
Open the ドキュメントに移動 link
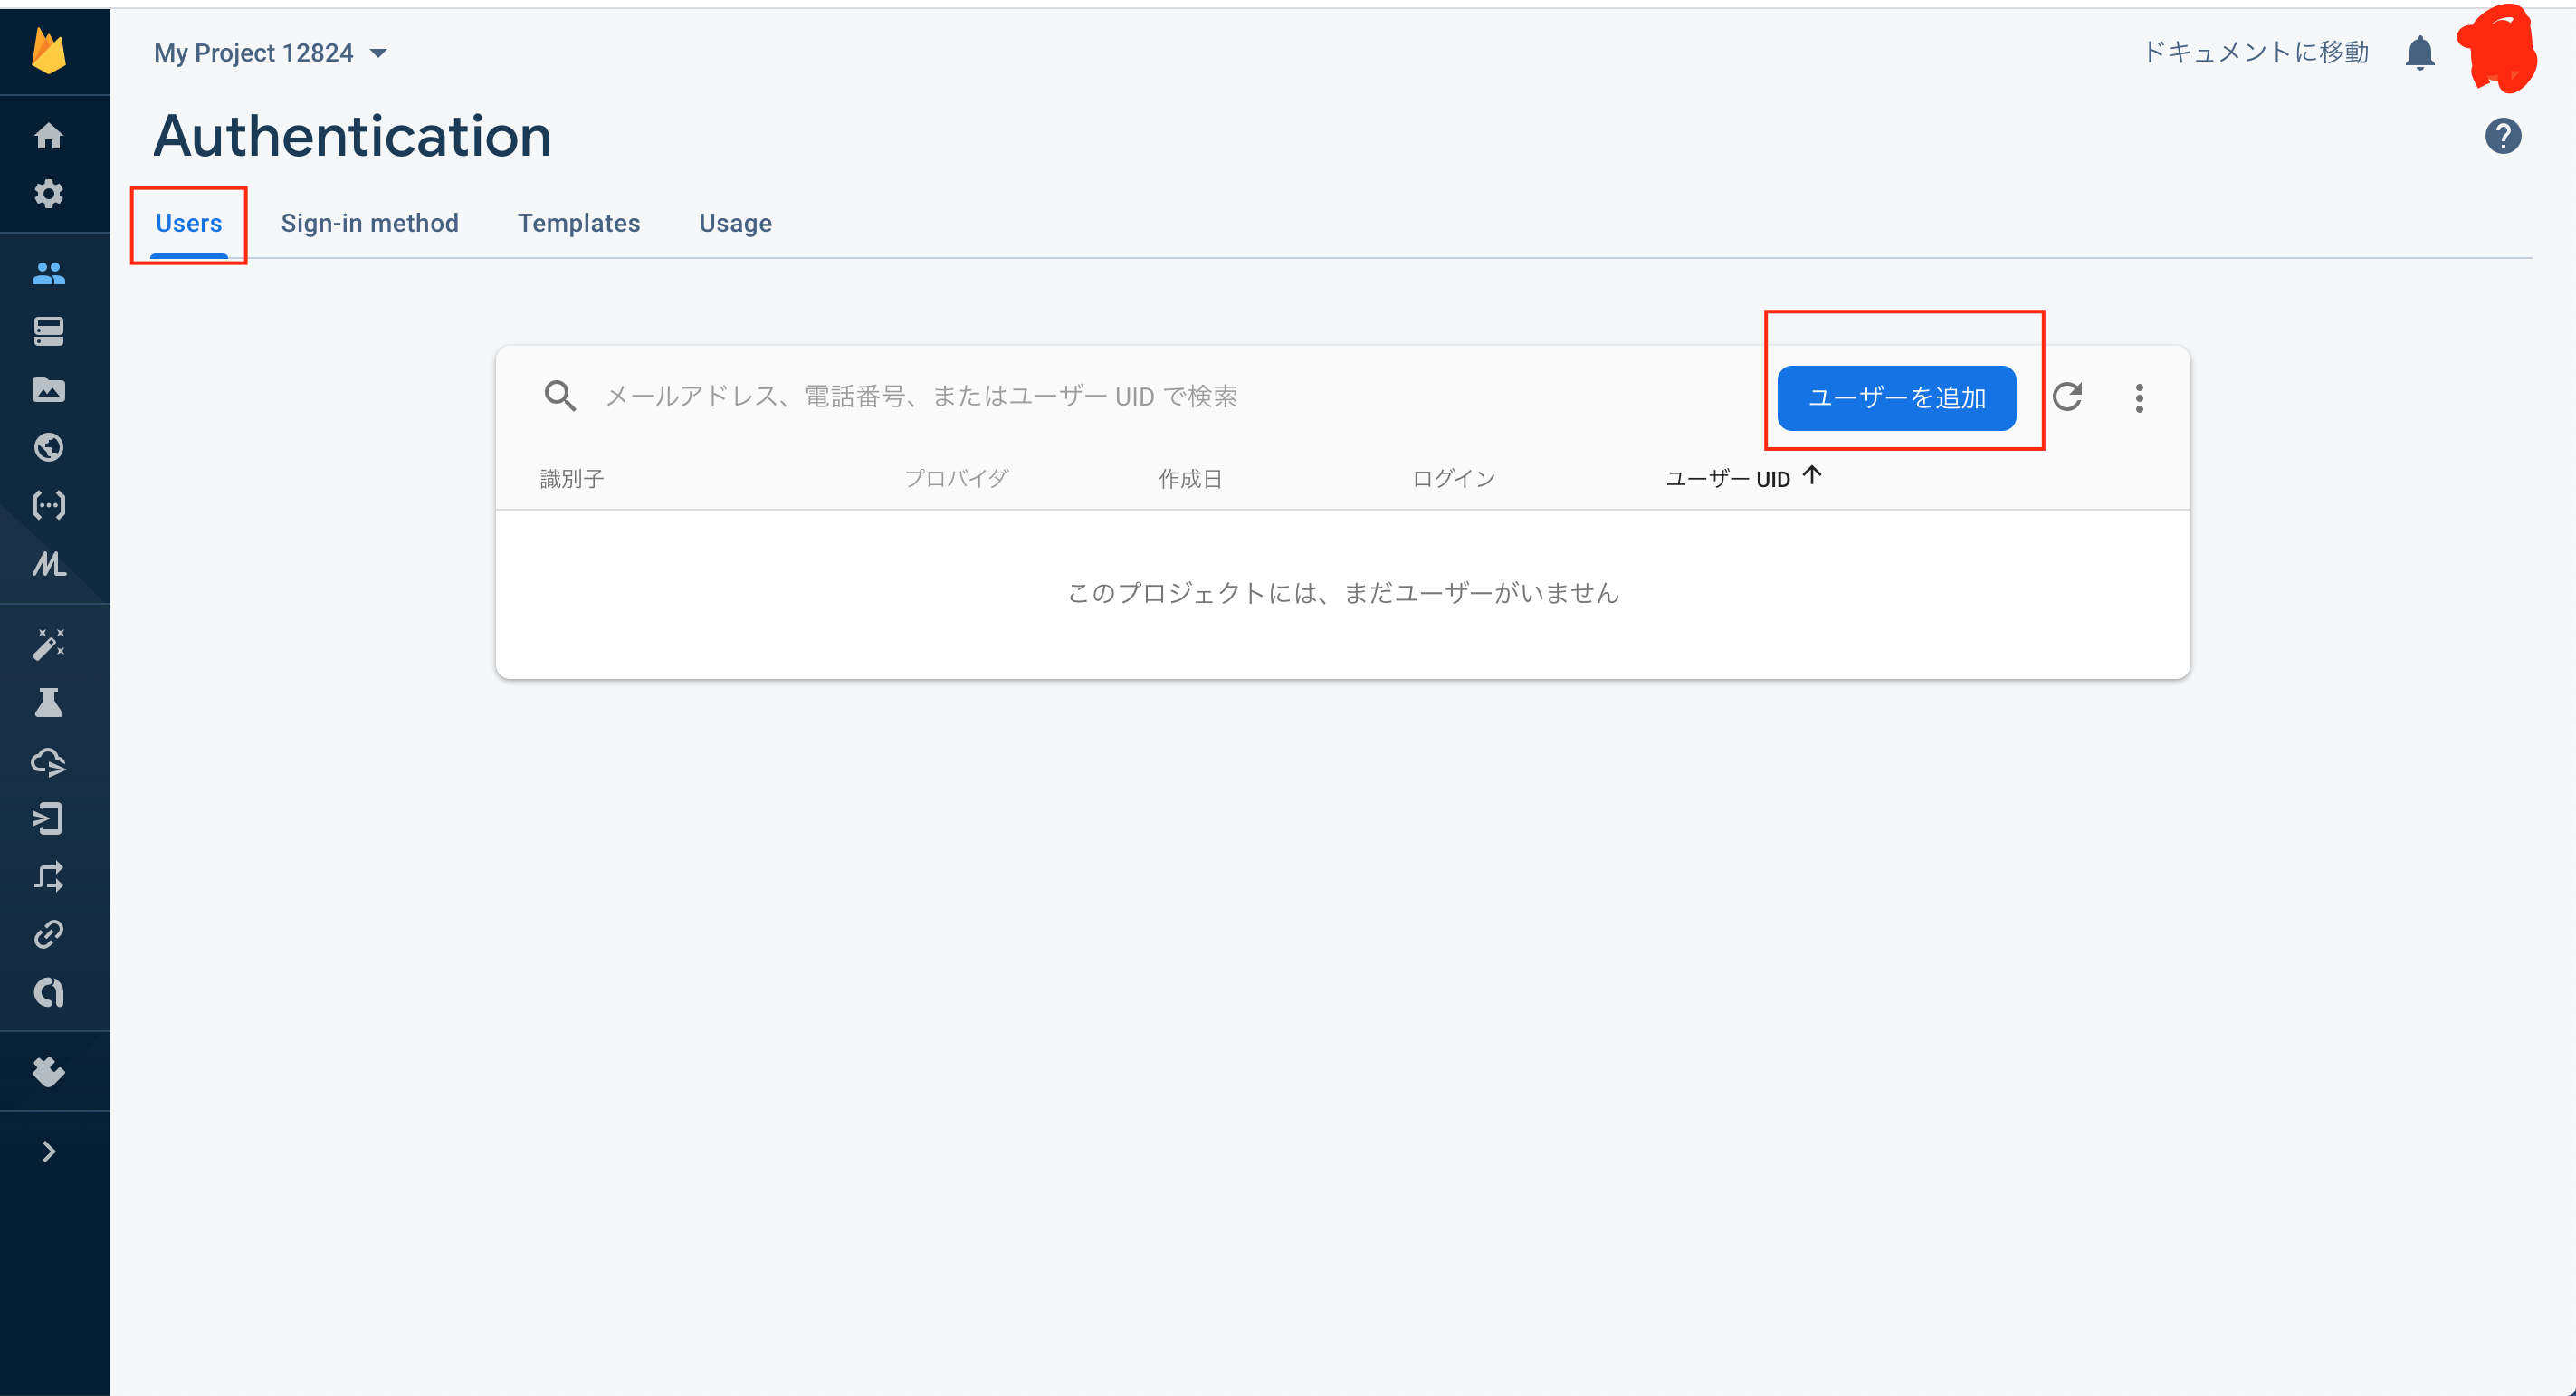(2255, 52)
